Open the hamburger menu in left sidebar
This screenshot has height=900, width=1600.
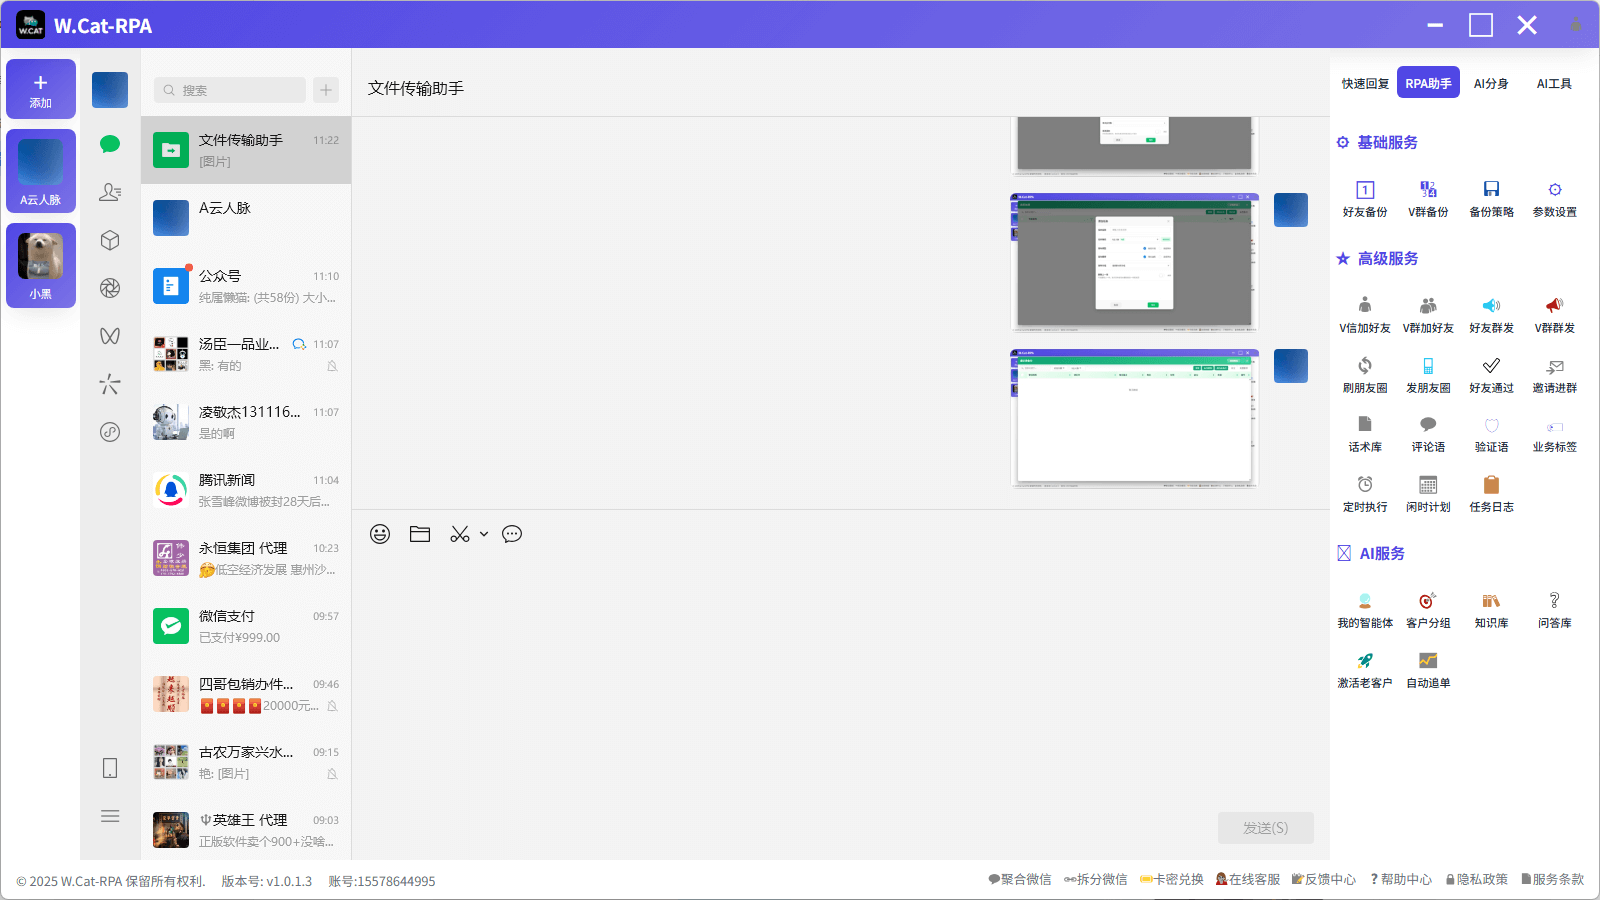click(x=110, y=816)
